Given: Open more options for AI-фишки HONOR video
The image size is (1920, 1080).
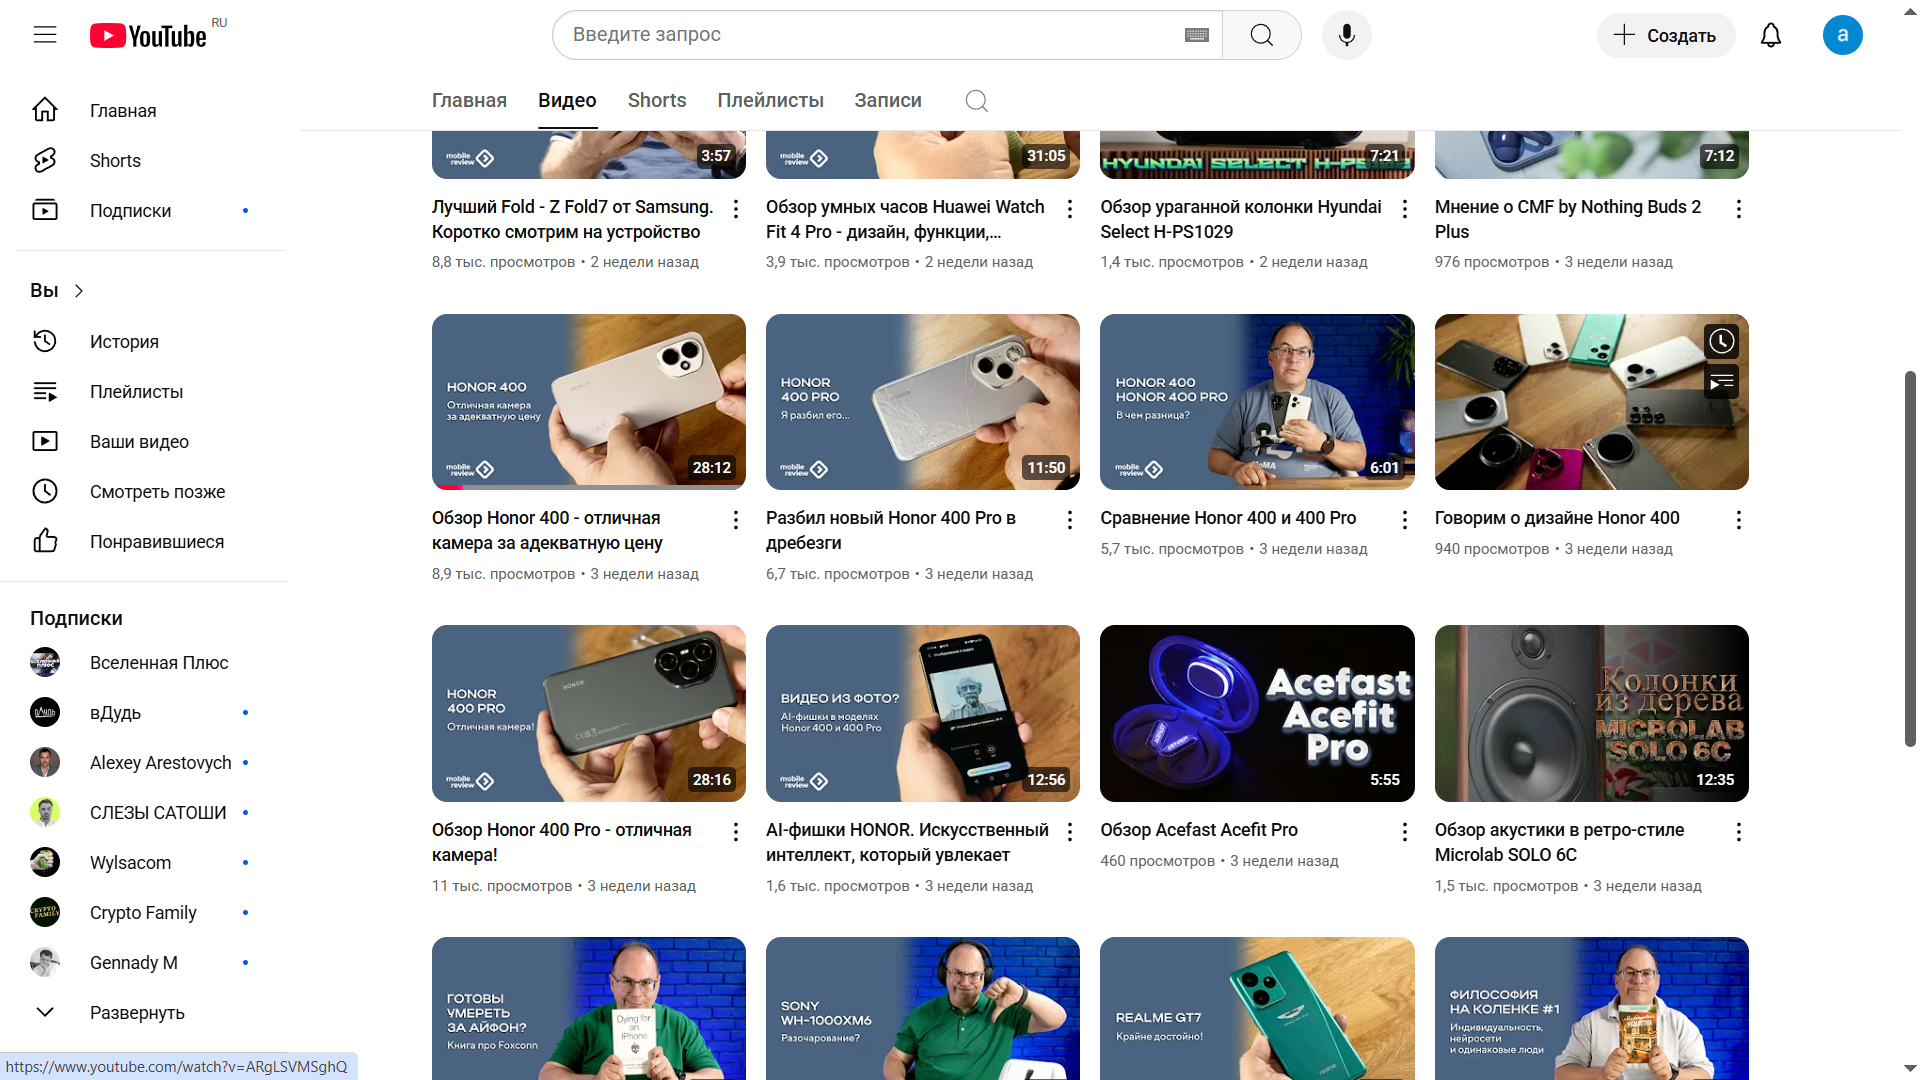Looking at the screenshot, I should pos(1070,832).
